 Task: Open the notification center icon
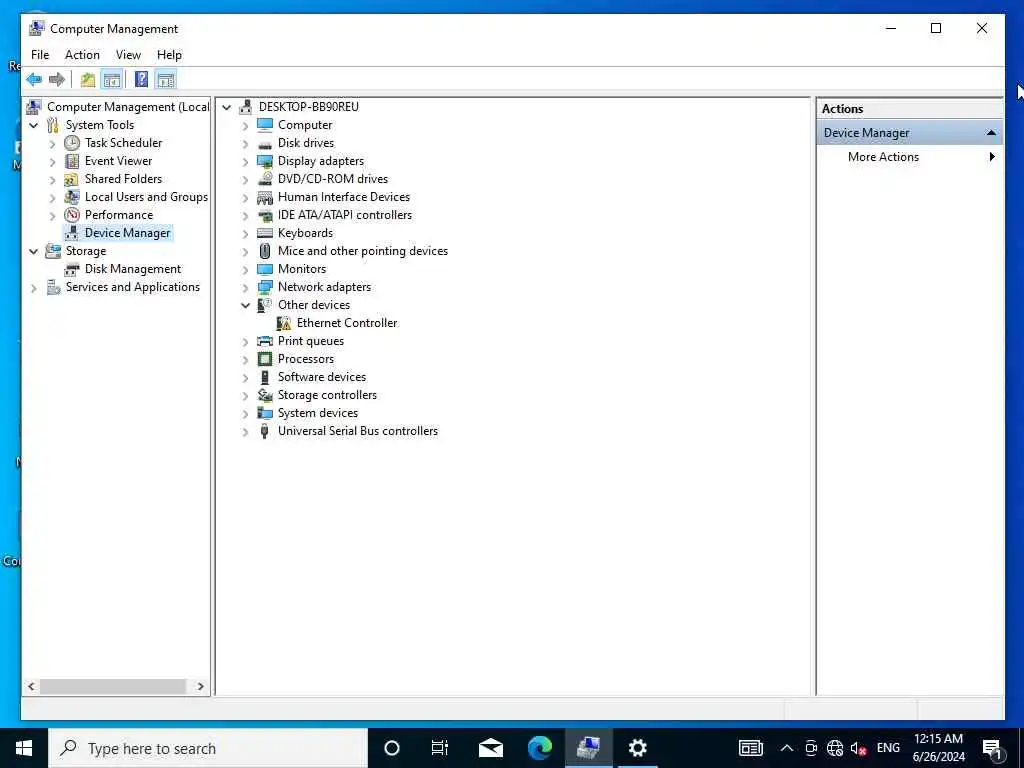[991, 748]
